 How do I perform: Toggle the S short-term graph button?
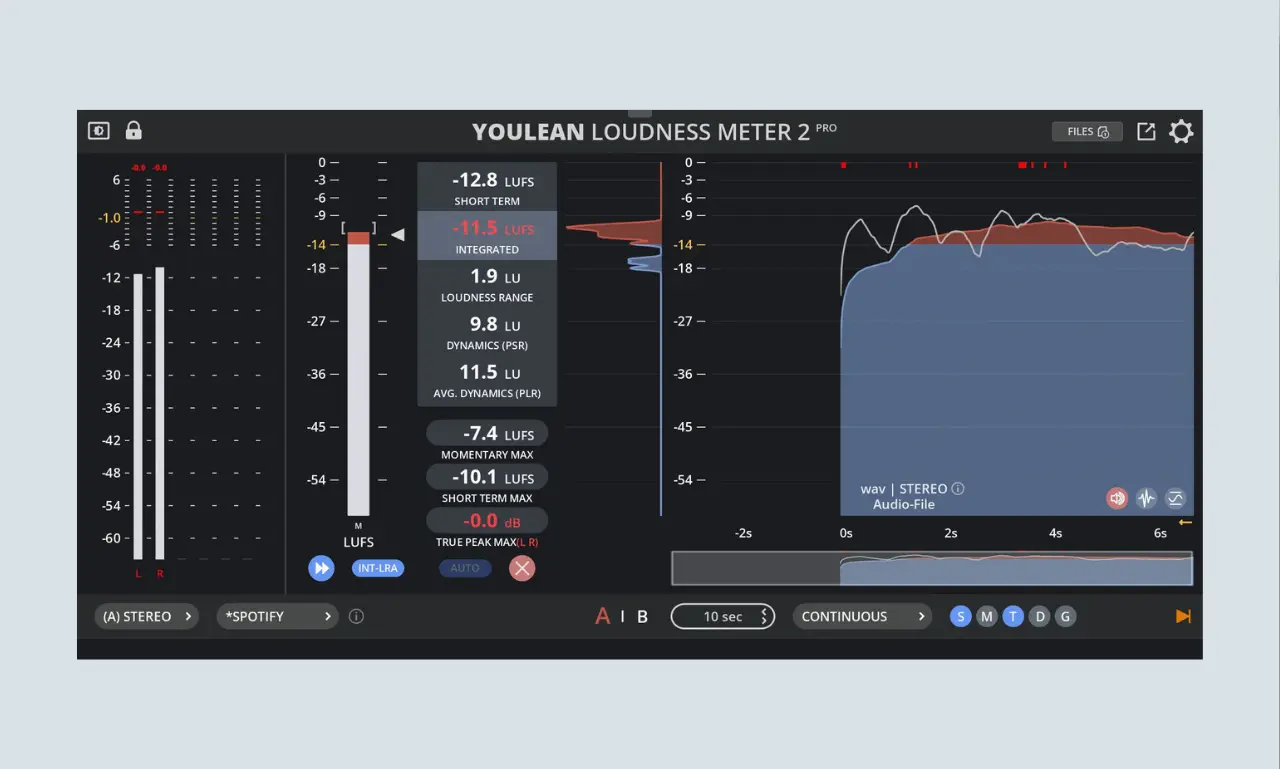[961, 616]
